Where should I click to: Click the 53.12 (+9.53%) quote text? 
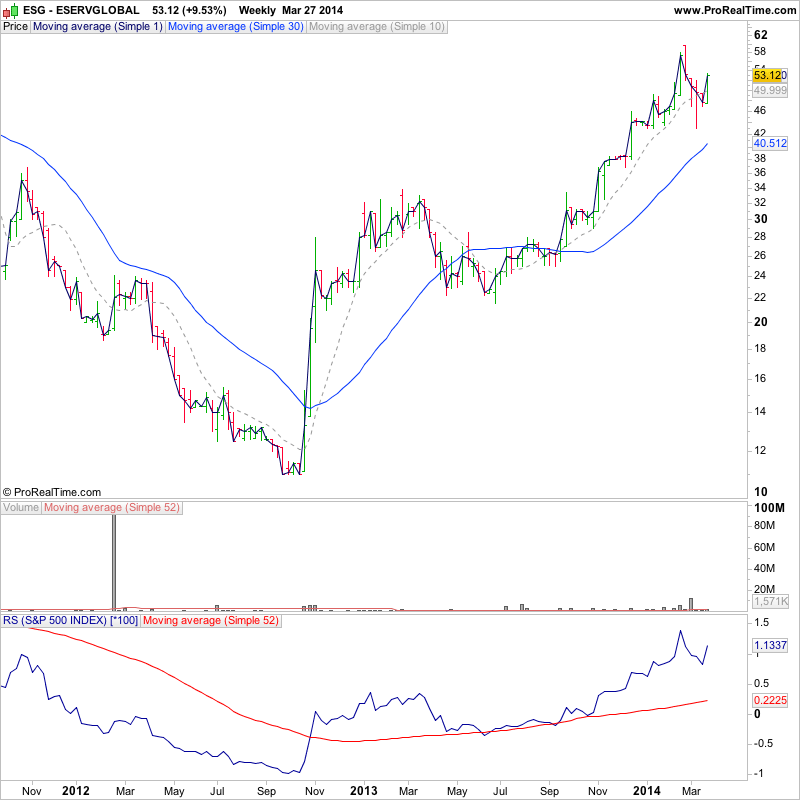click(x=189, y=10)
